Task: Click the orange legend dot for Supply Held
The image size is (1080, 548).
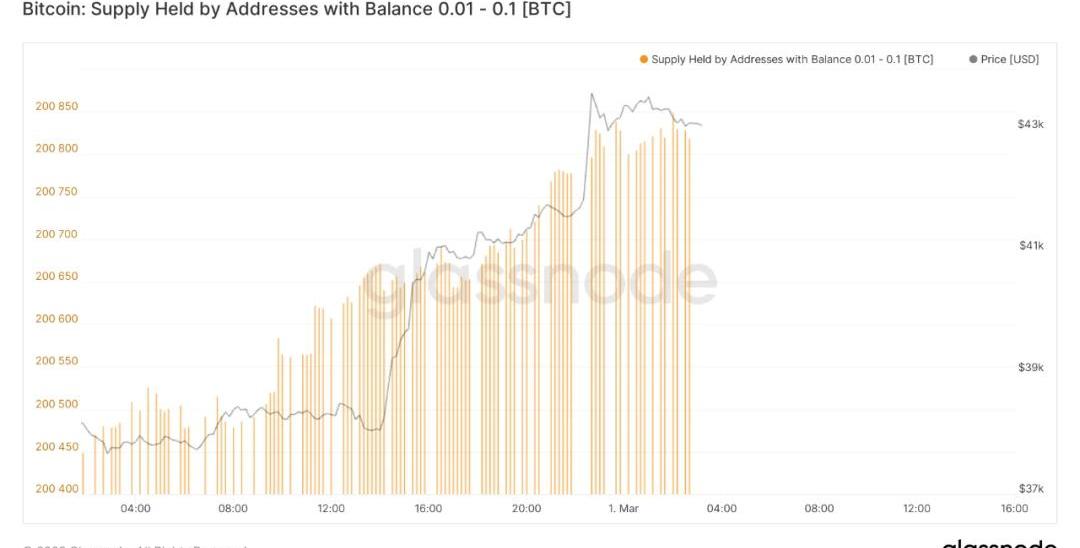Action: point(644,60)
